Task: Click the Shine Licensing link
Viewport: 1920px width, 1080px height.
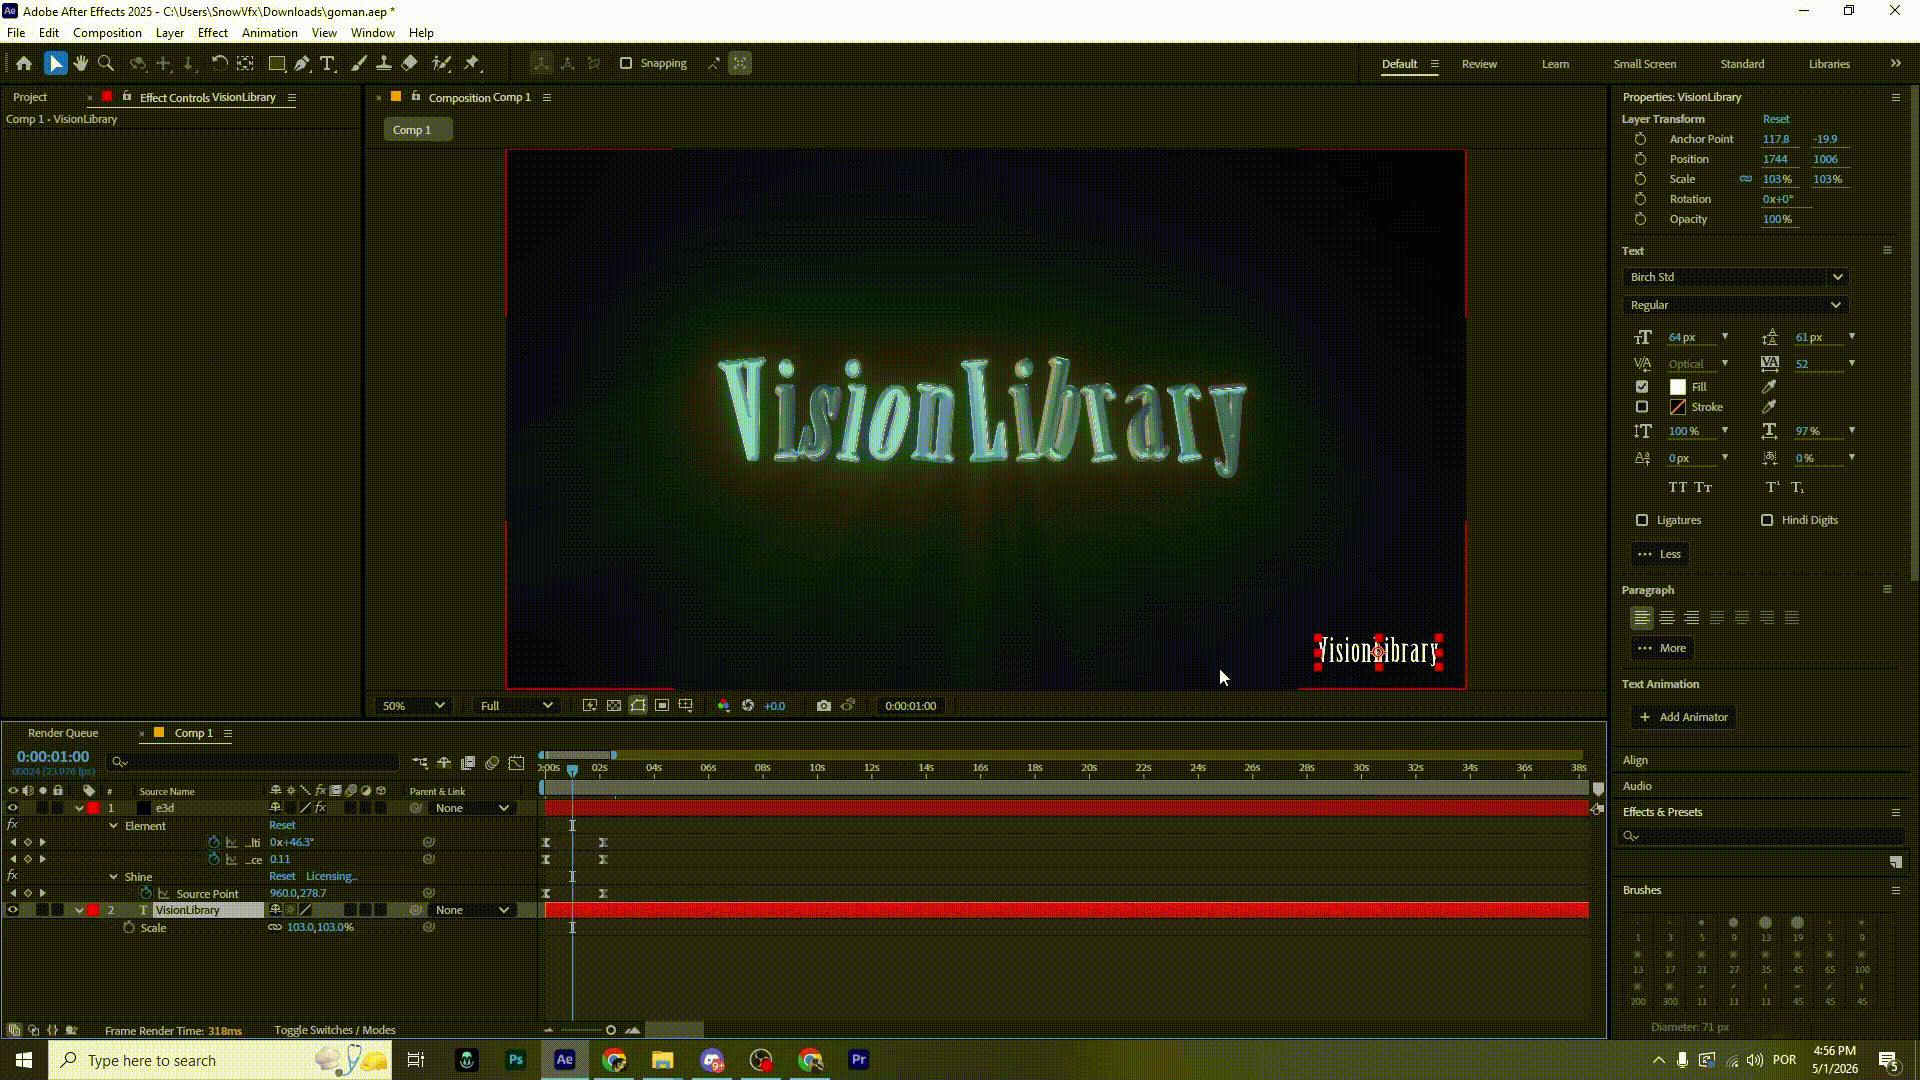Action: point(331,877)
